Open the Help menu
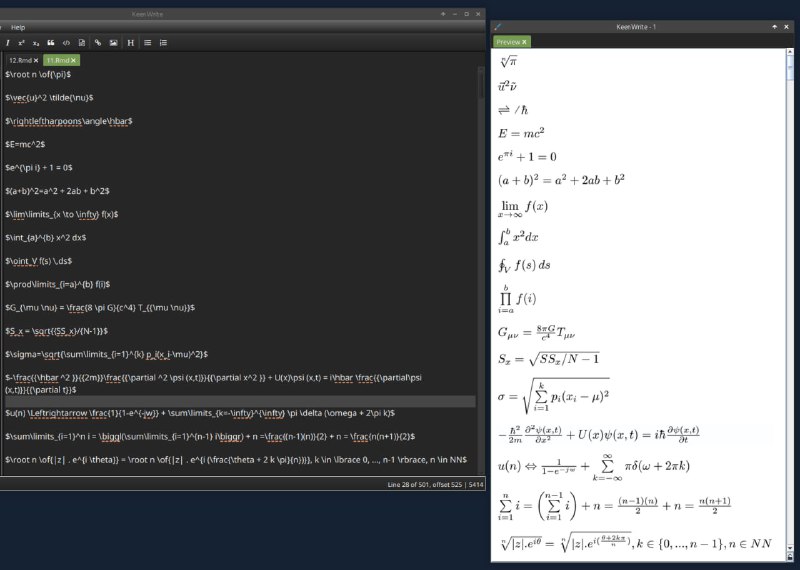The image size is (800, 570). click(x=18, y=28)
